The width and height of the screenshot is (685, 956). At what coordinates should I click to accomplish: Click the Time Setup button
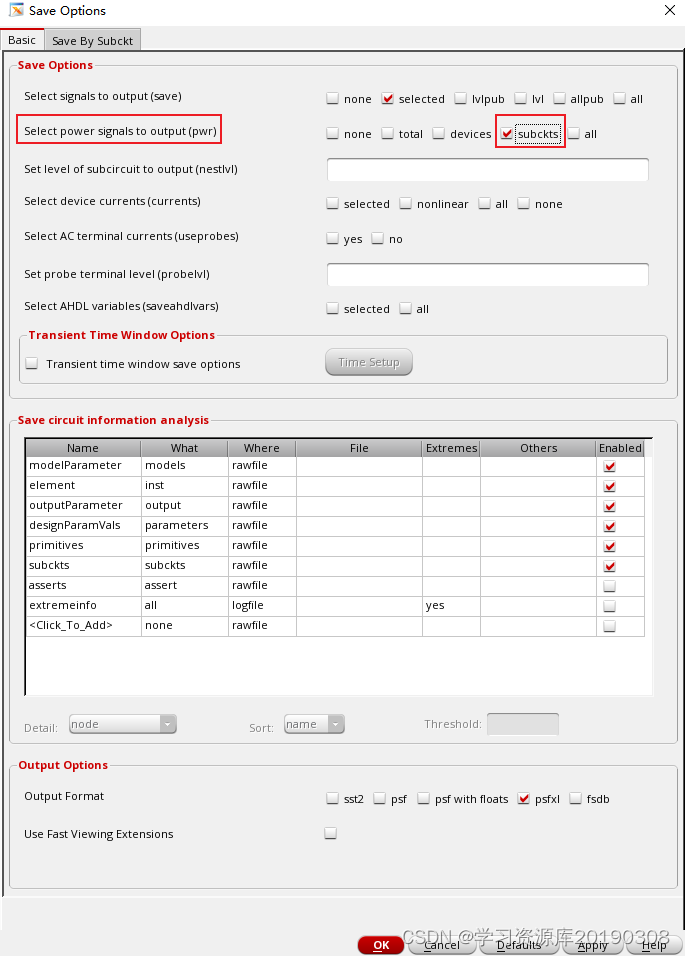coord(368,362)
